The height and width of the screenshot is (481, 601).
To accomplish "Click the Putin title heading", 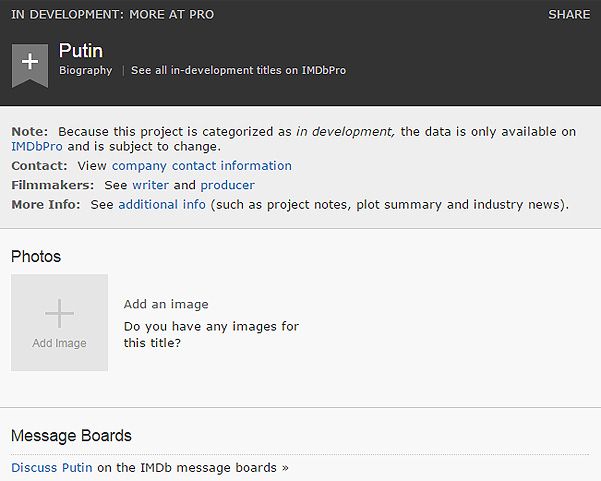I will tap(81, 51).
